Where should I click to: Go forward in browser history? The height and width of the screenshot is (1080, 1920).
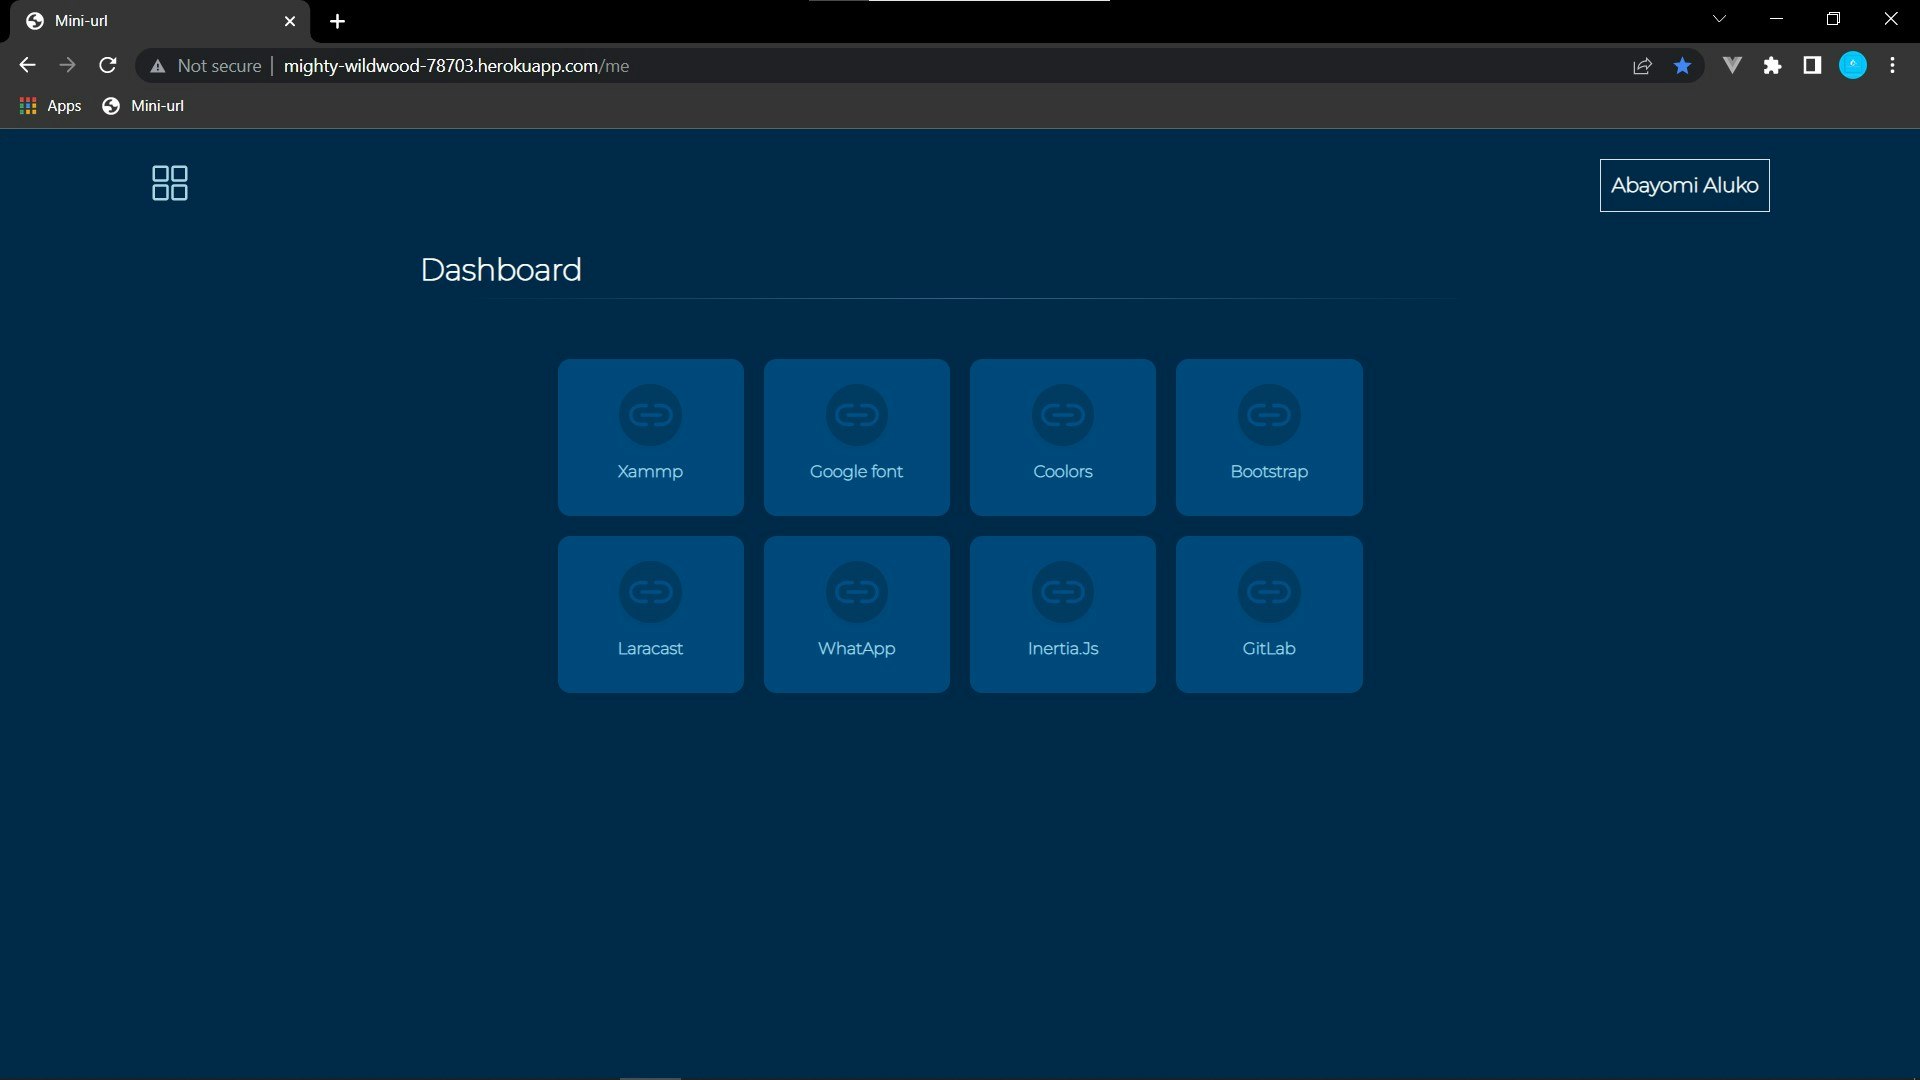[67, 65]
